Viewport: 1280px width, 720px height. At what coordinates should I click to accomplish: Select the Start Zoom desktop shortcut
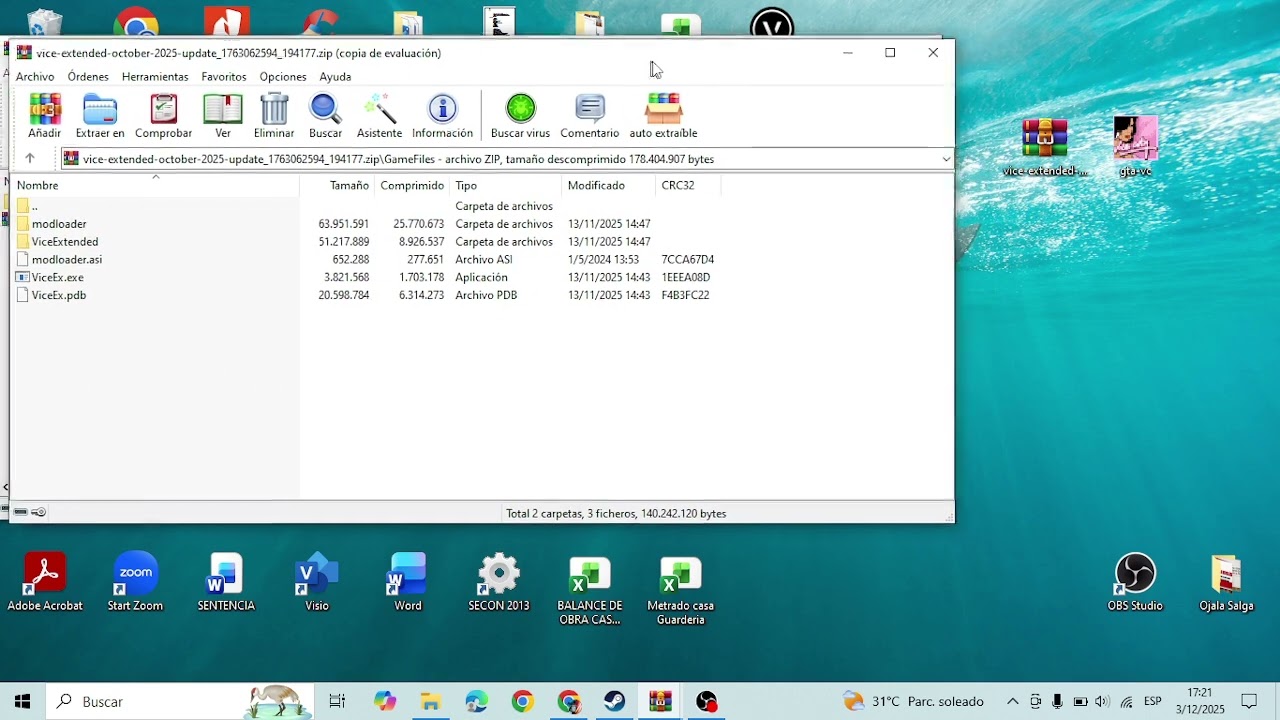[135, 582]
